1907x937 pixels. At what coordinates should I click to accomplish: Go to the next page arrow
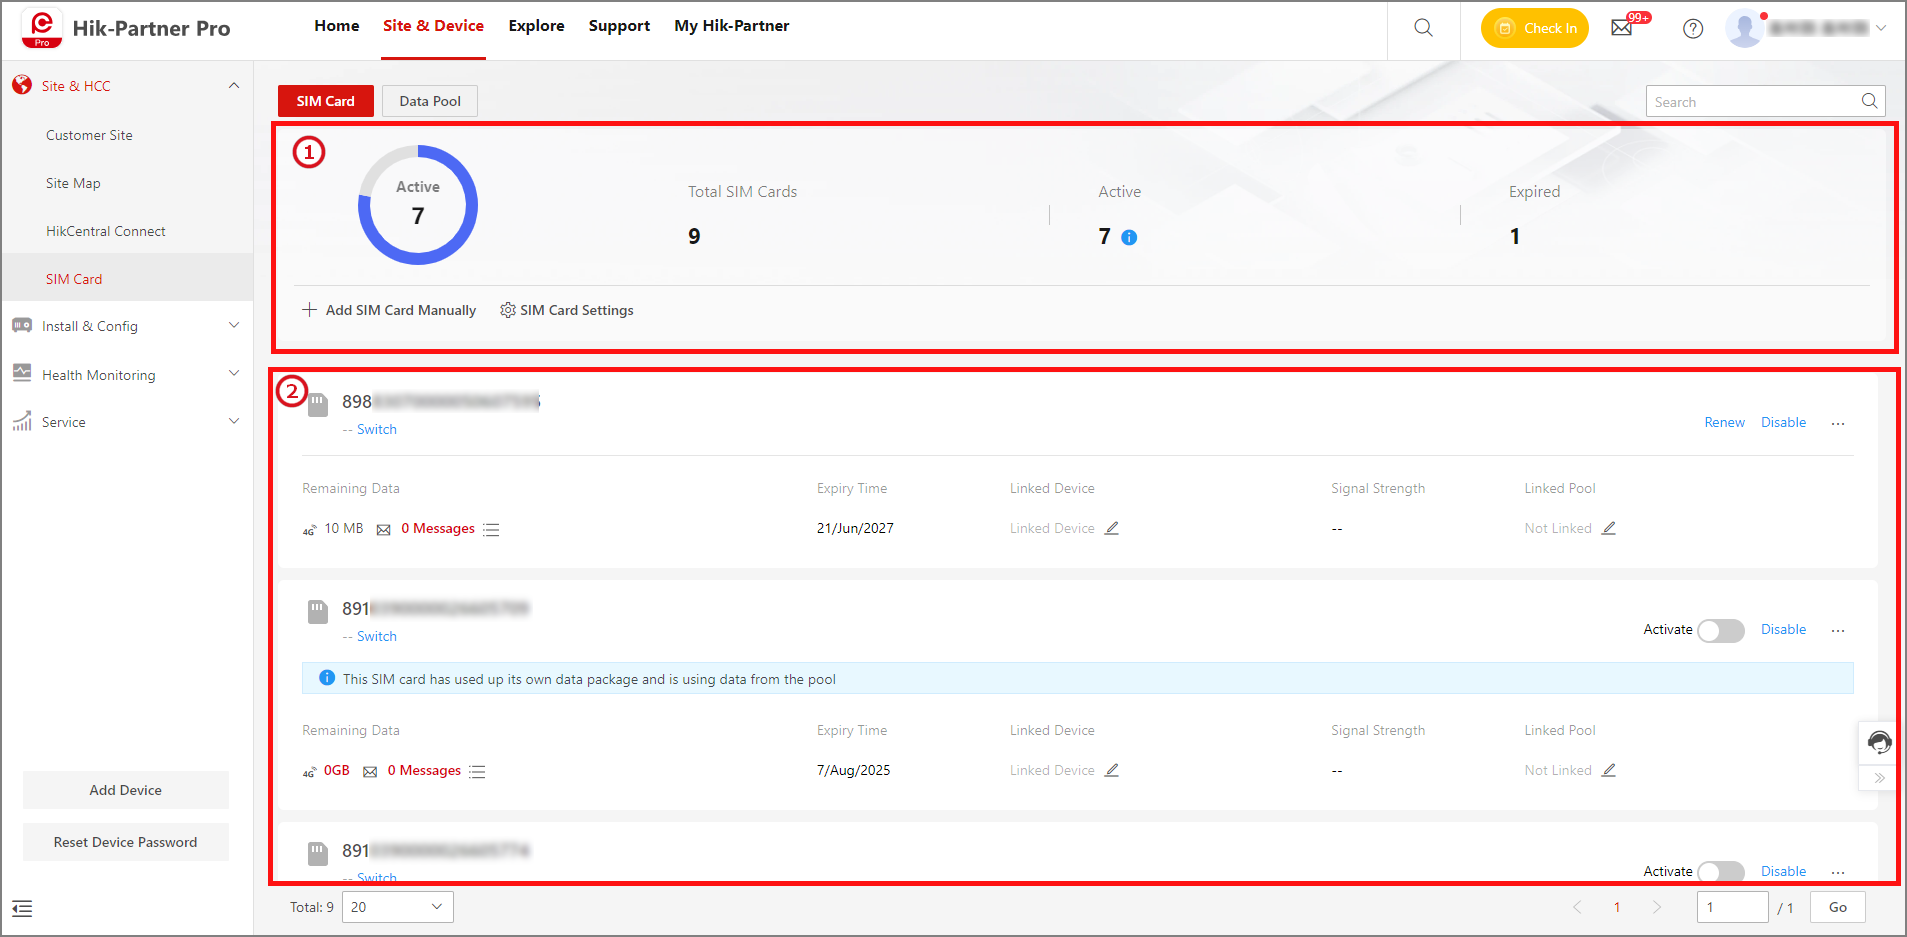pos(1657,907)
